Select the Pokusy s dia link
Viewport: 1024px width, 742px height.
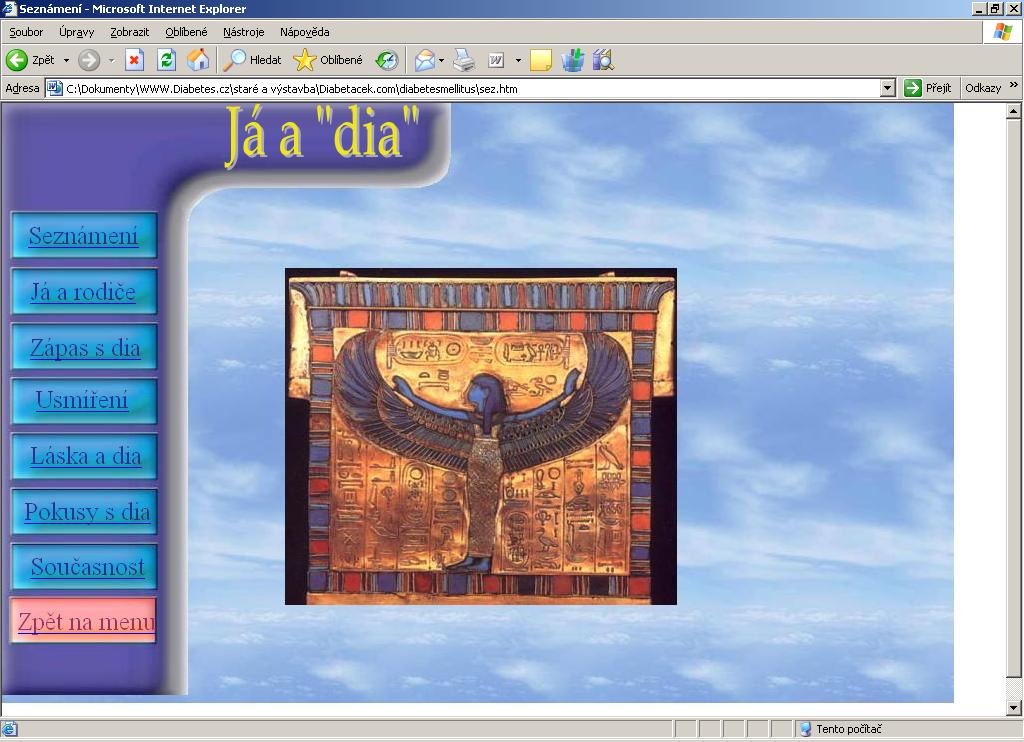[x=88, y=511]
